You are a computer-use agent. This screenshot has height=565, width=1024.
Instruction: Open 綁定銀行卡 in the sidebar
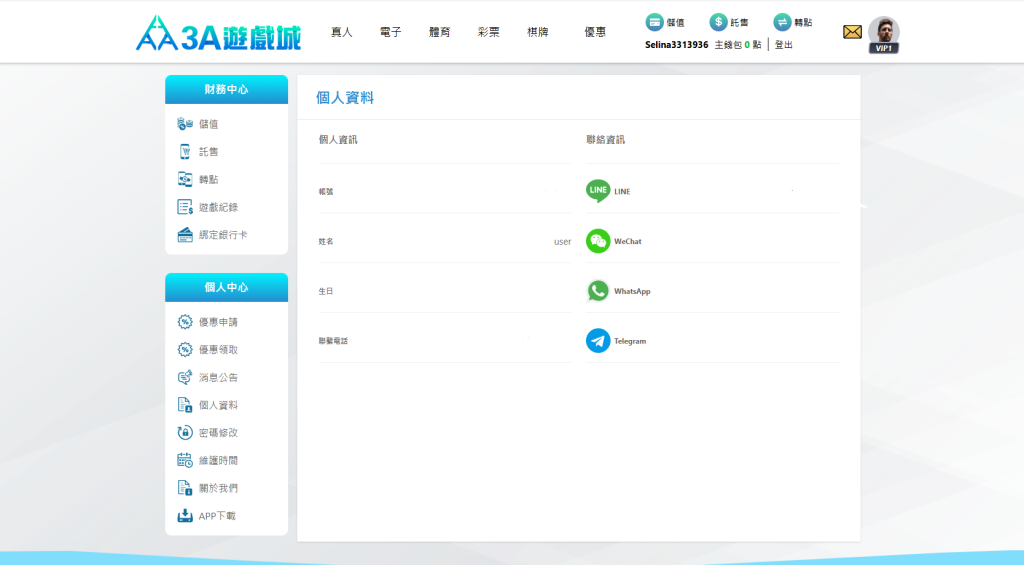[x=222, y=235]
